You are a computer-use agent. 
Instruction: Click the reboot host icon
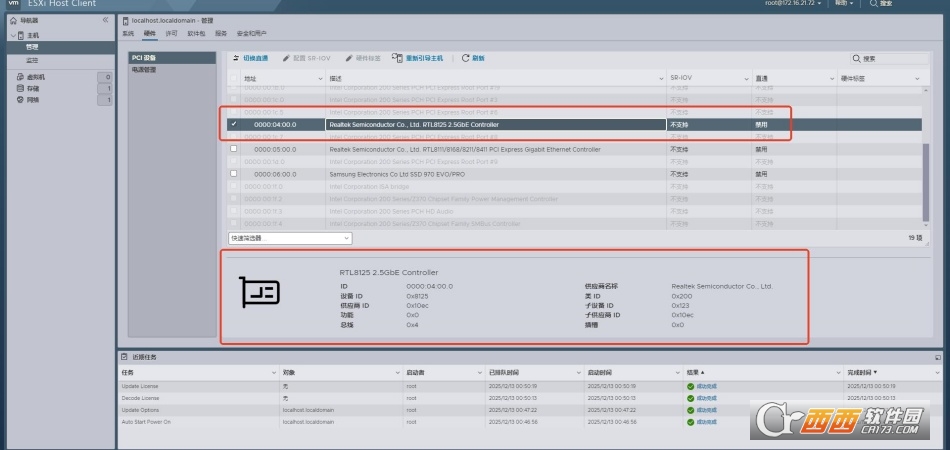coord(397,58)
